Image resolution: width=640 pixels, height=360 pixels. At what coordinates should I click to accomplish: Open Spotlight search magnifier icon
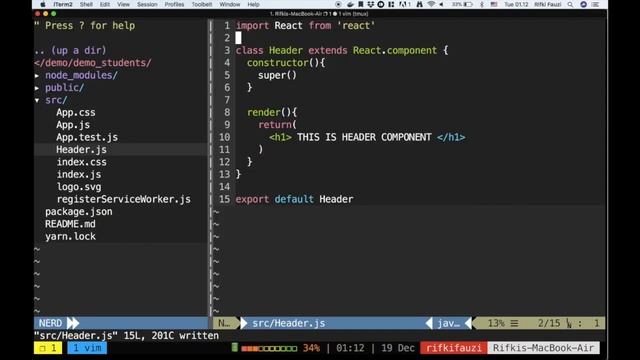coord(570,4)
